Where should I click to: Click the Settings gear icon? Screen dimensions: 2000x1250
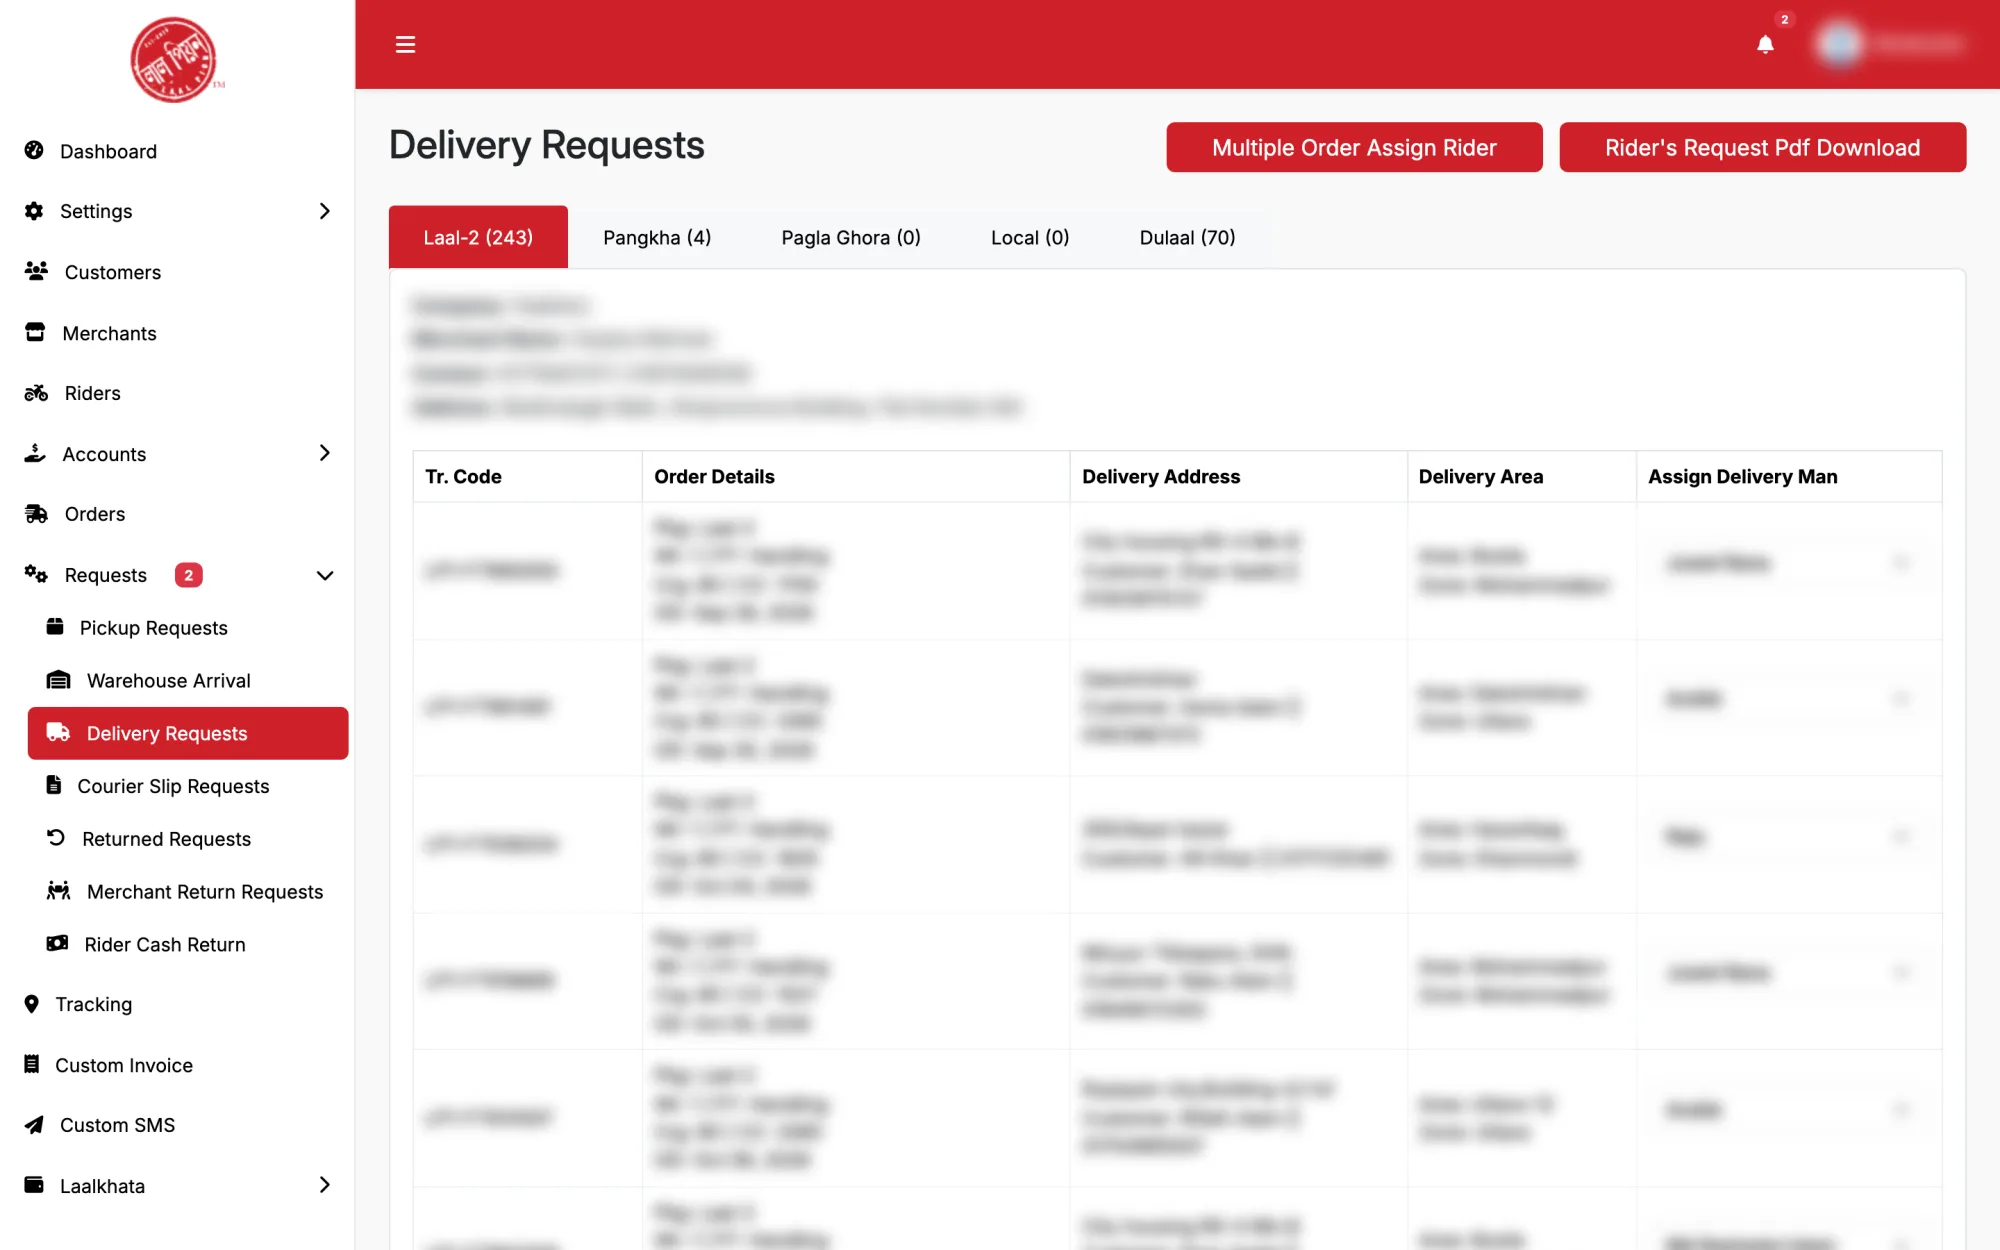tap(34, 211)
